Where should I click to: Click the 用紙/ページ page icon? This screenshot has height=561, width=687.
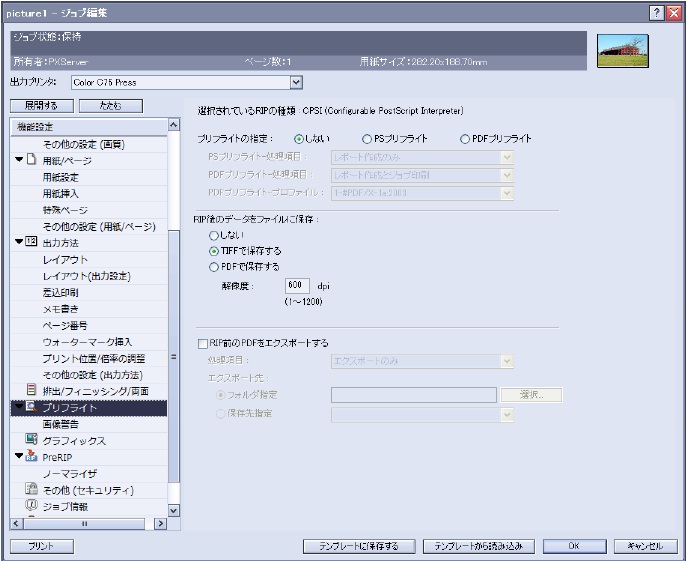click(x=31, y=160)
